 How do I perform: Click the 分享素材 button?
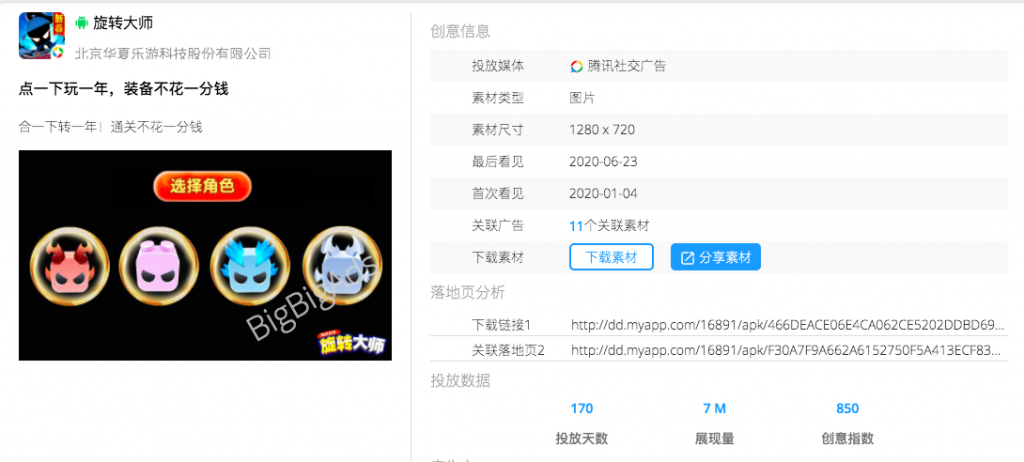pyautogui.click(x=716, y=257)
